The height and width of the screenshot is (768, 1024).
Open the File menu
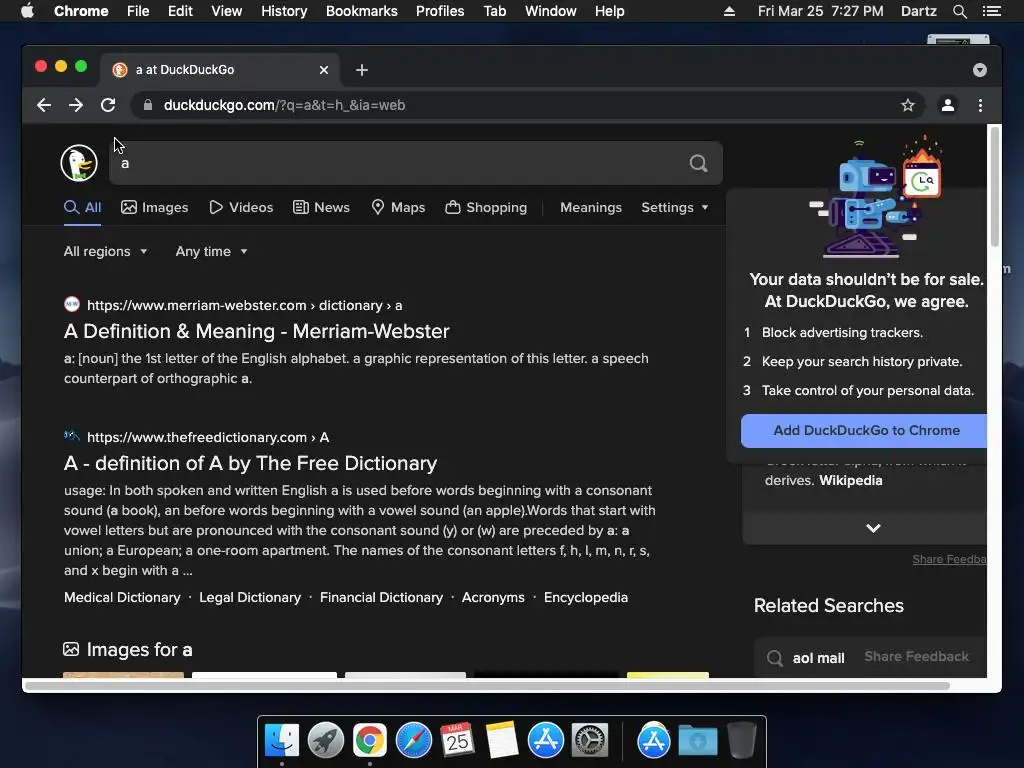point(138,11)
